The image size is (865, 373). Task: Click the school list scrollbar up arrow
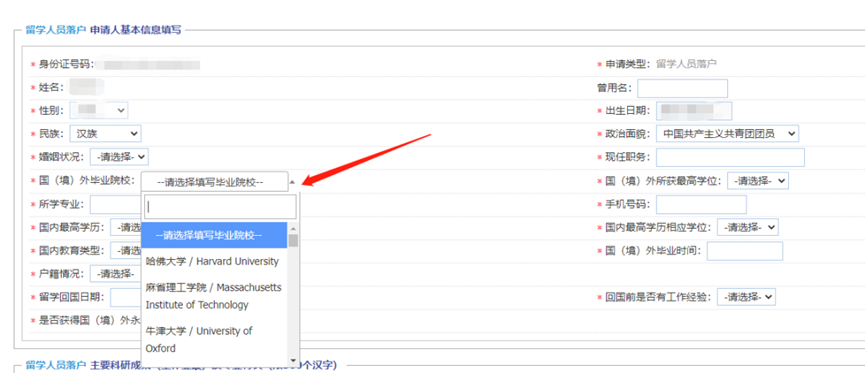click(293, 228)
